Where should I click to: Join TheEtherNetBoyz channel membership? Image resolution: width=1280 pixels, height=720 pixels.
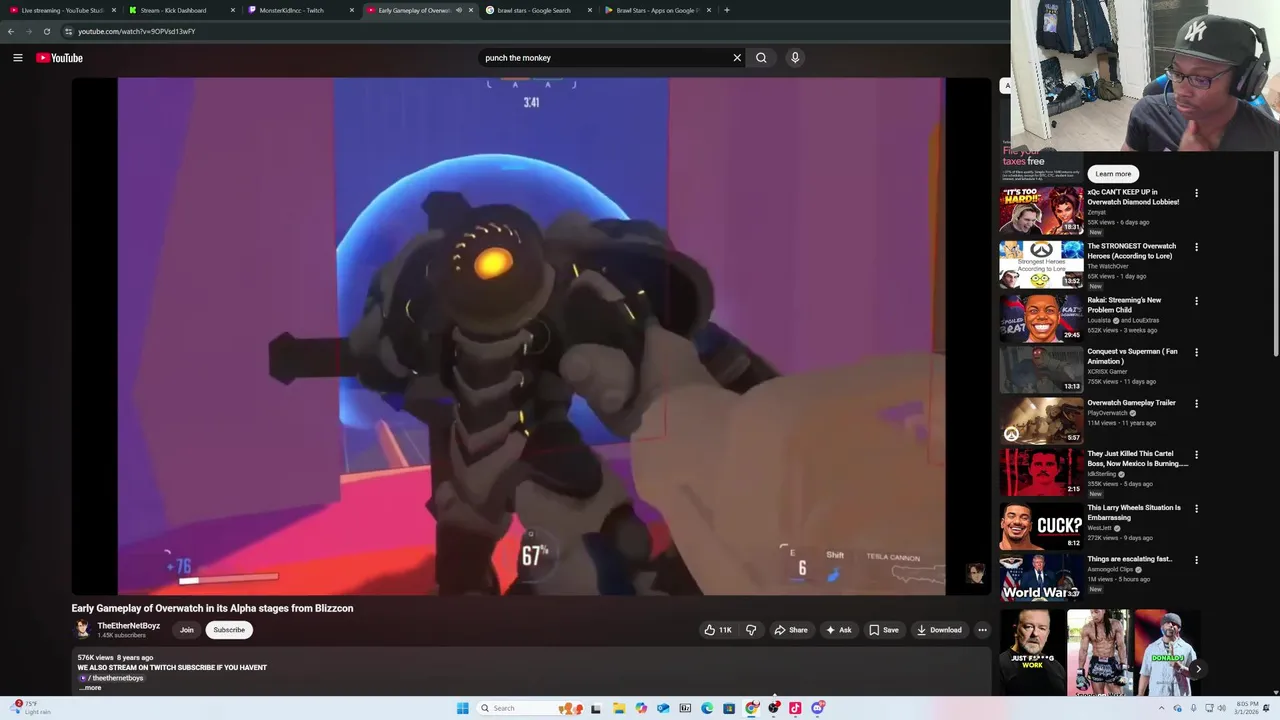point(186,630)
